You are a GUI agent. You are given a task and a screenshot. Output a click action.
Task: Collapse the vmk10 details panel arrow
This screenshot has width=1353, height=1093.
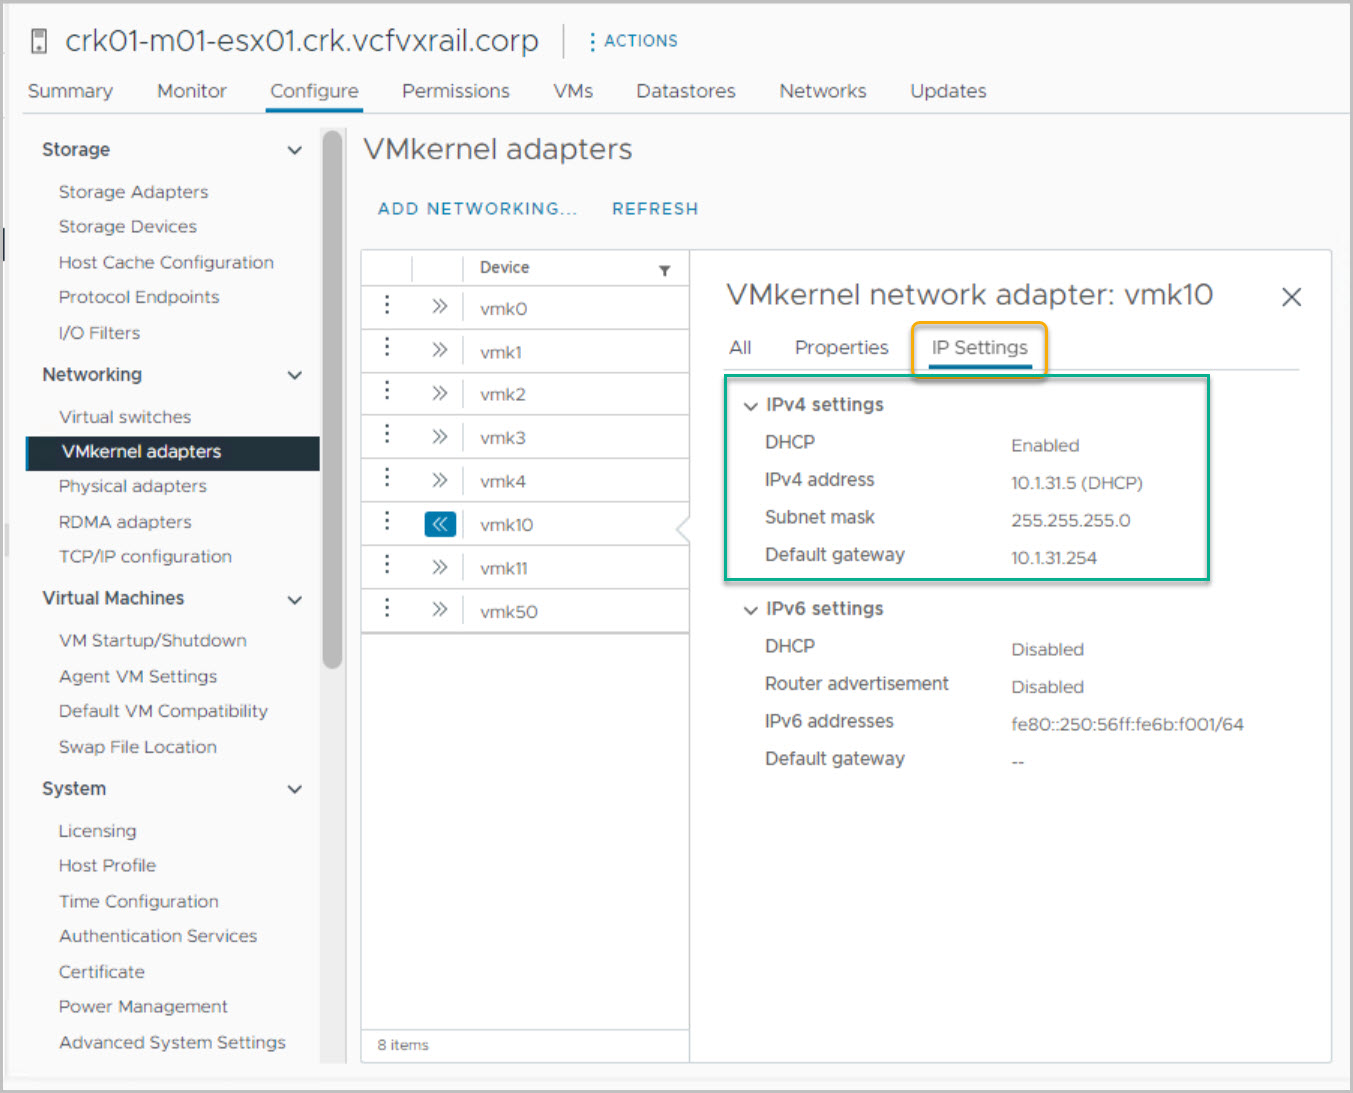[x=440, y=524]
